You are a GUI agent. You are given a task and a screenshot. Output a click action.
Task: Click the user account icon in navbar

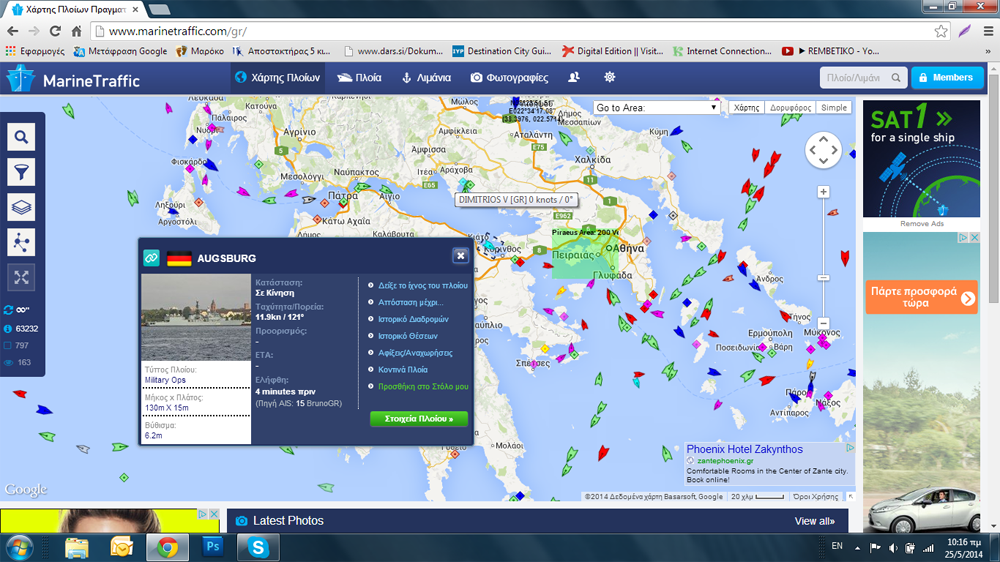point(574,77)
